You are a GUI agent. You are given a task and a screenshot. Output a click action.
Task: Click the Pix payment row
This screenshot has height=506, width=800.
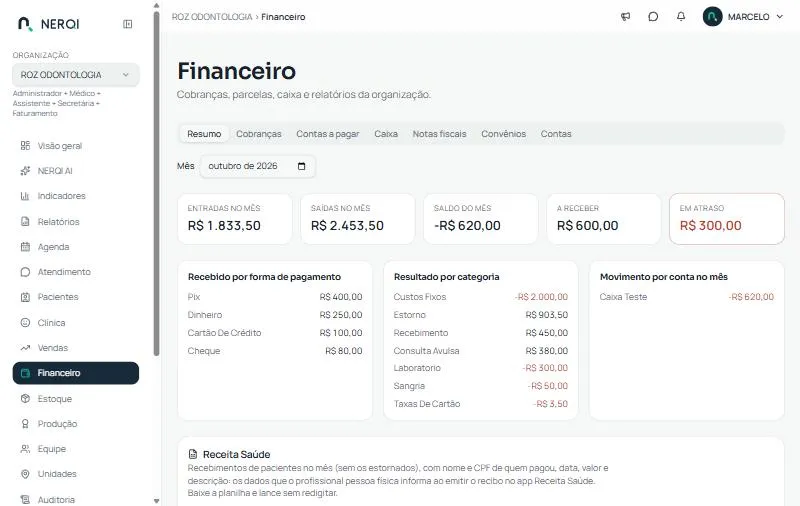tap(275, 297)
